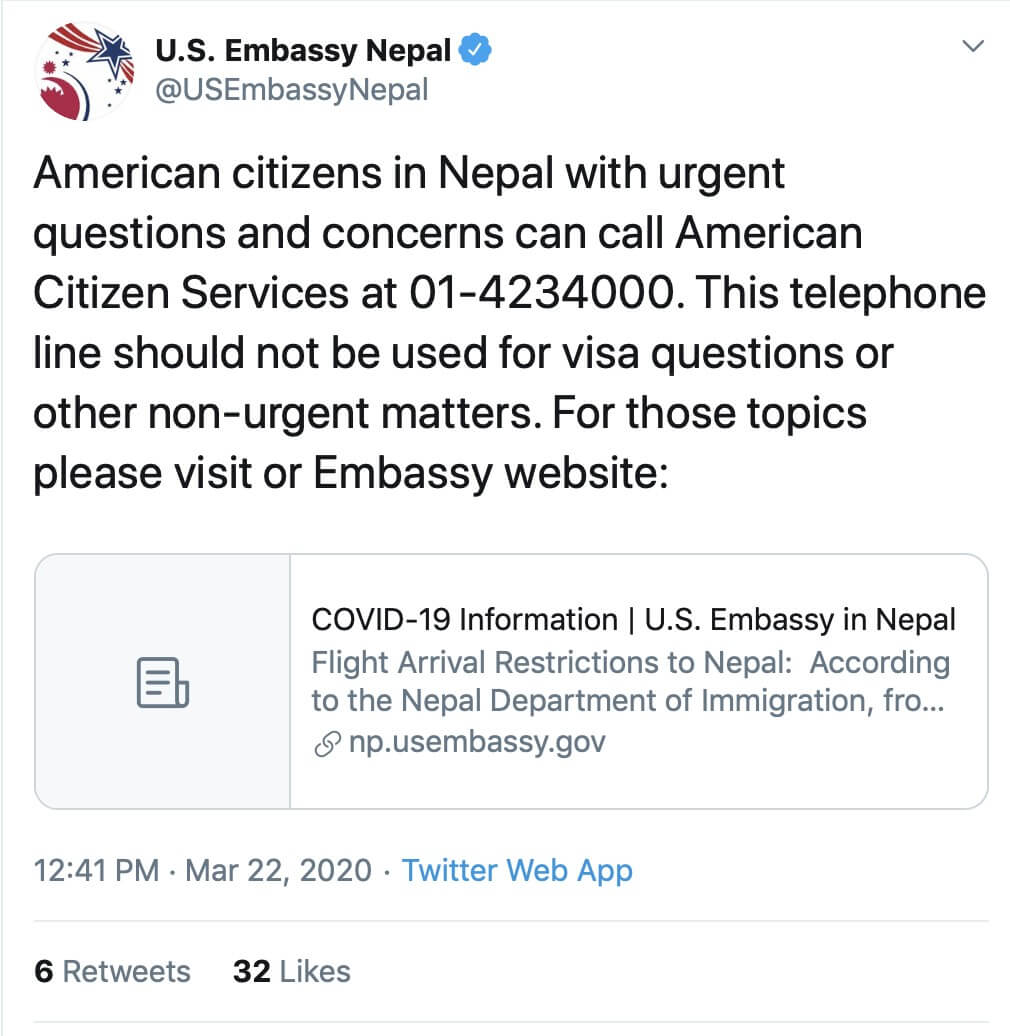Screen dimensions: 1010x1036
Task: Click the Mar 22, 2020 date
Action: (279, 870)
